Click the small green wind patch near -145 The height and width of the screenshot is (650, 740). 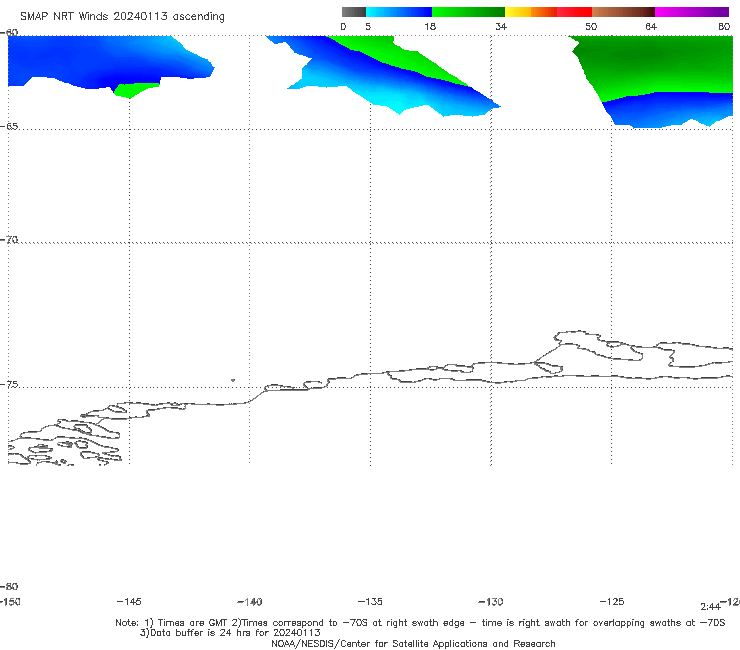pyautogui.click(x=136, y=89)
